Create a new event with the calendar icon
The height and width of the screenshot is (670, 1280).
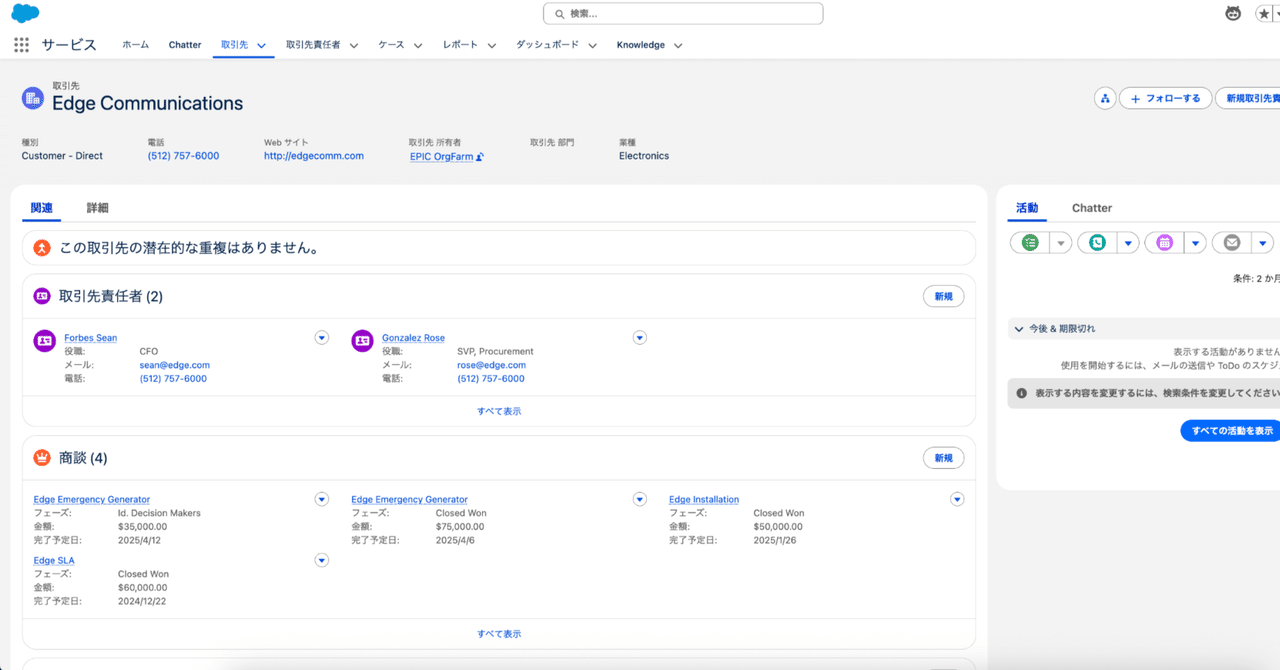1165,242
